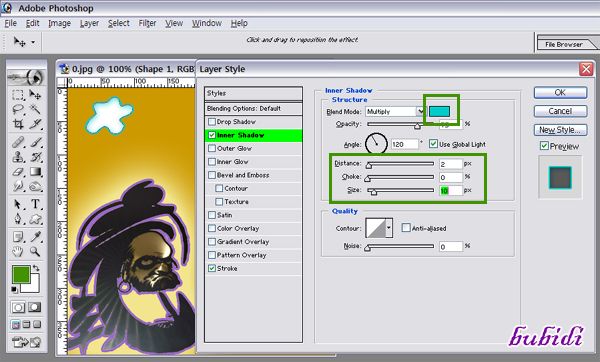Select the Blur tool
Image resolution: width=600 pixels, height=362 pixels.
(18, 186)
